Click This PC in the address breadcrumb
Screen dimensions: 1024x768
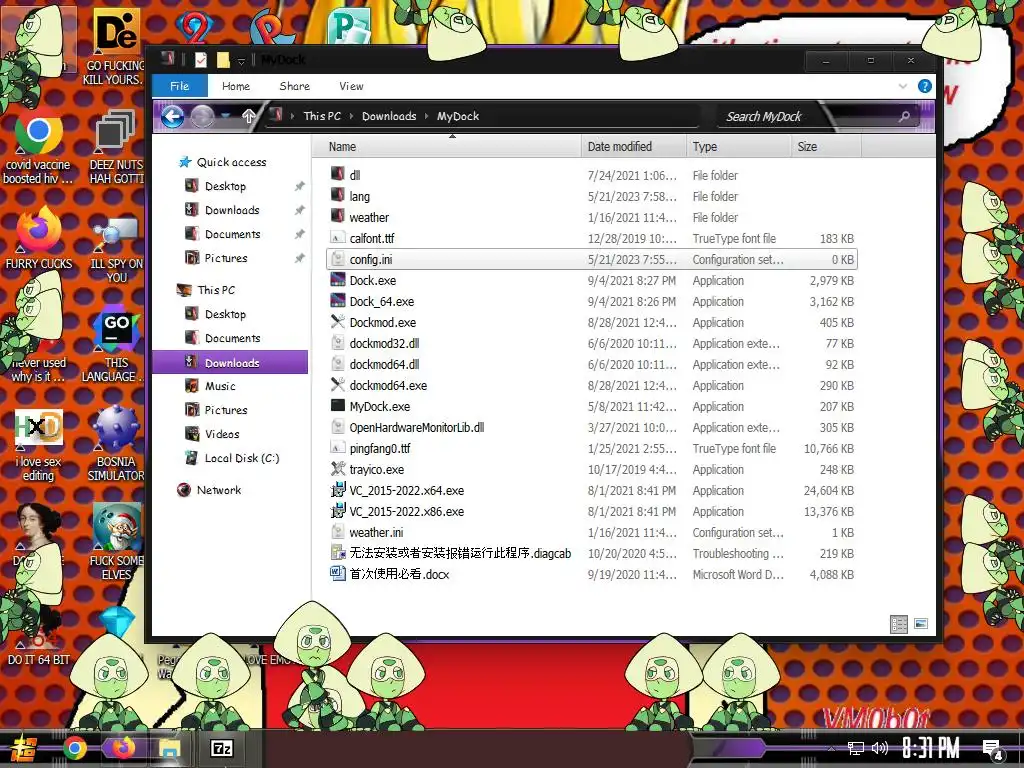[x=322, y=116]
